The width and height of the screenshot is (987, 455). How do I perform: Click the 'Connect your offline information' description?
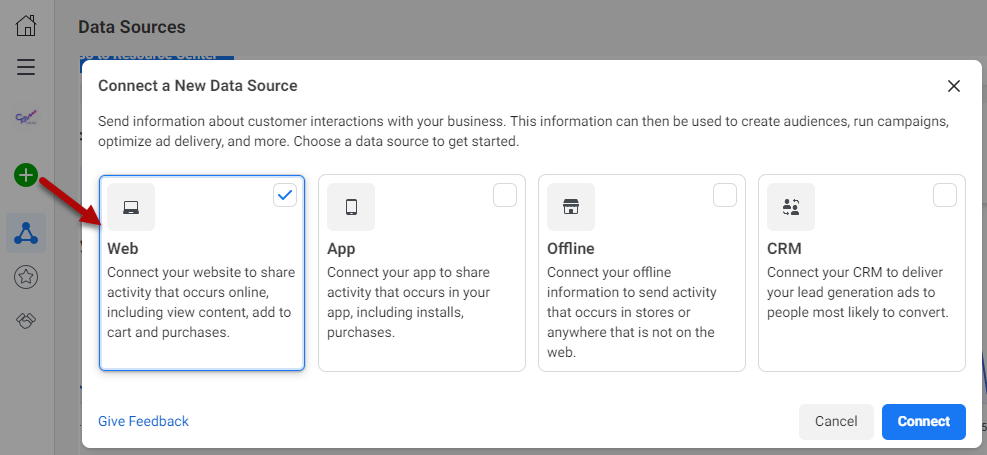coord(632,313)
